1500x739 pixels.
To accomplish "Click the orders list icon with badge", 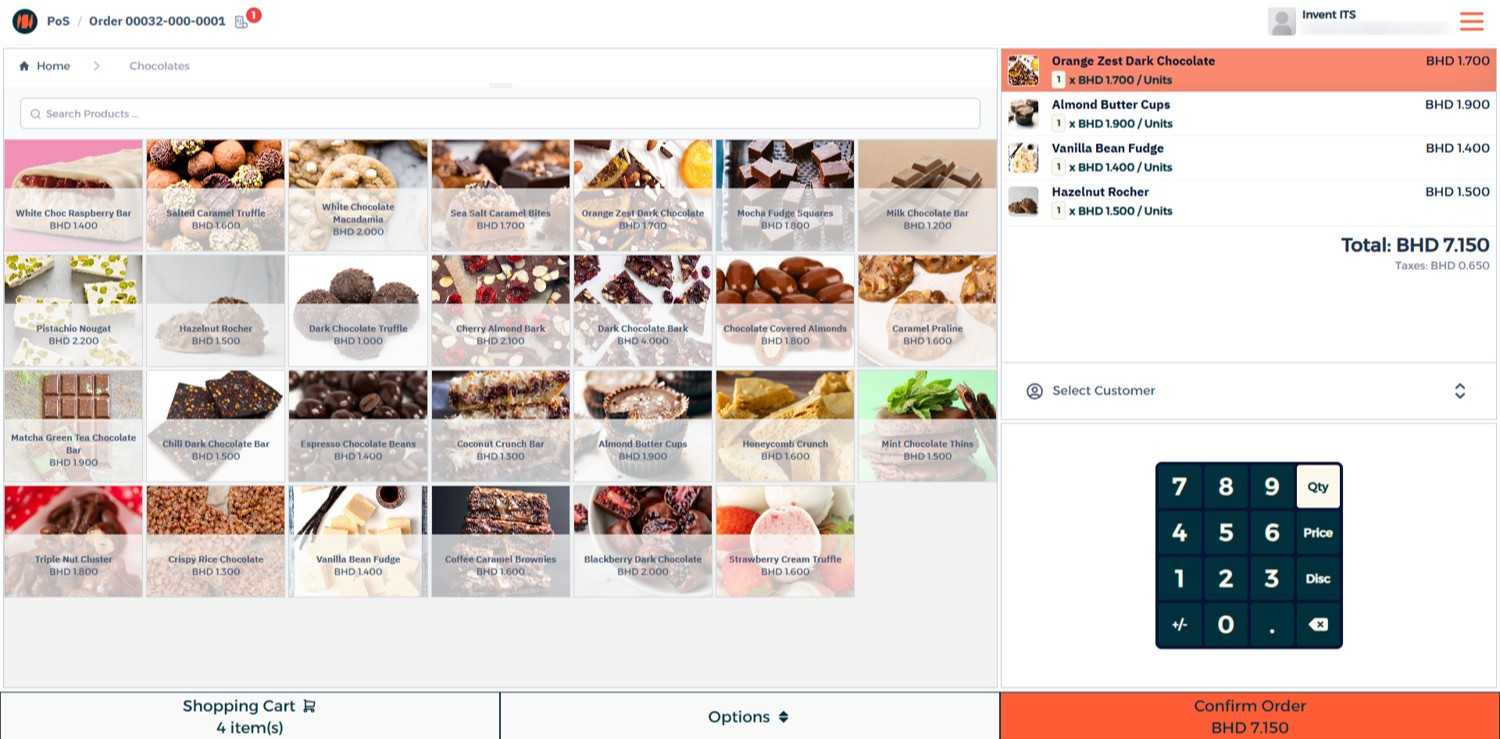I will pyautogui.click(x=242, y=22).
